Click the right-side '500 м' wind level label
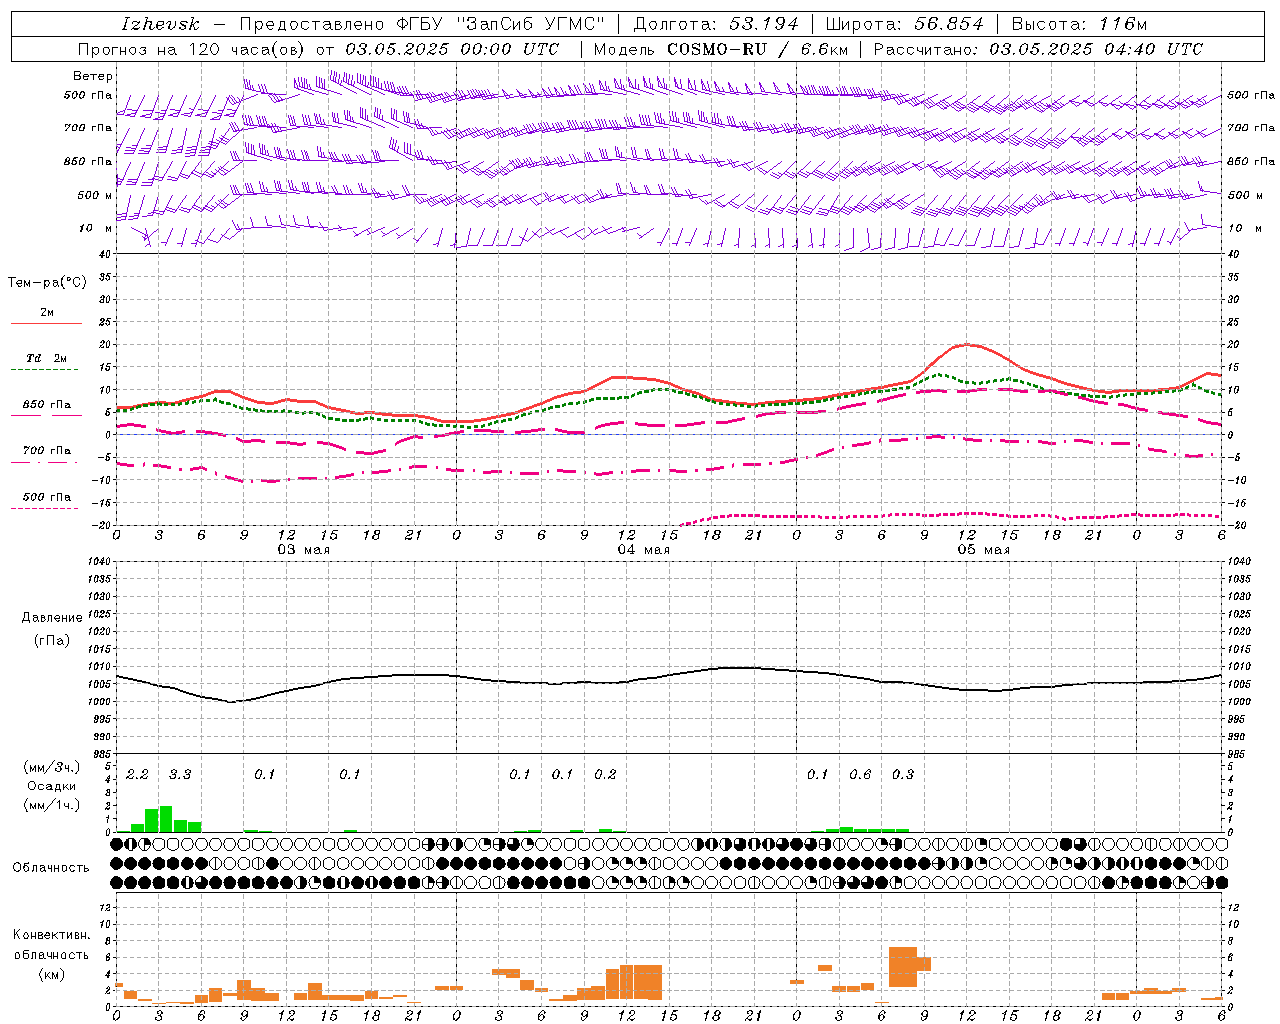 coord(1245,195)
